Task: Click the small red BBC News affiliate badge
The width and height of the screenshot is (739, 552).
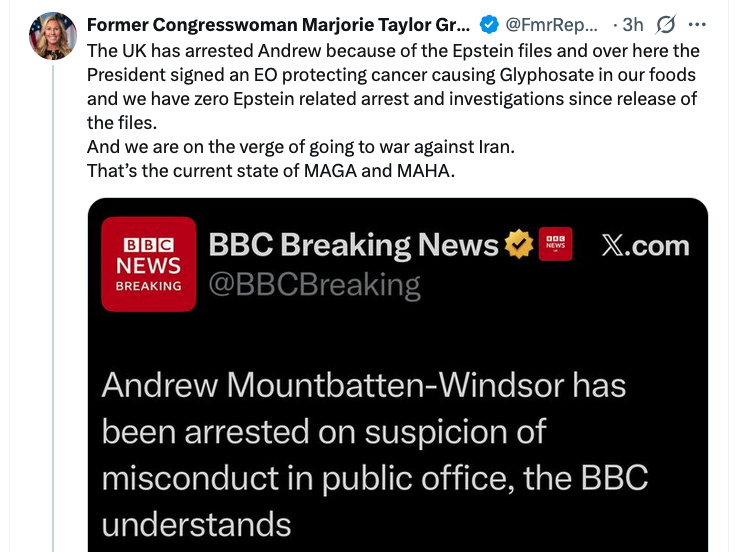Action: [556, 244]
